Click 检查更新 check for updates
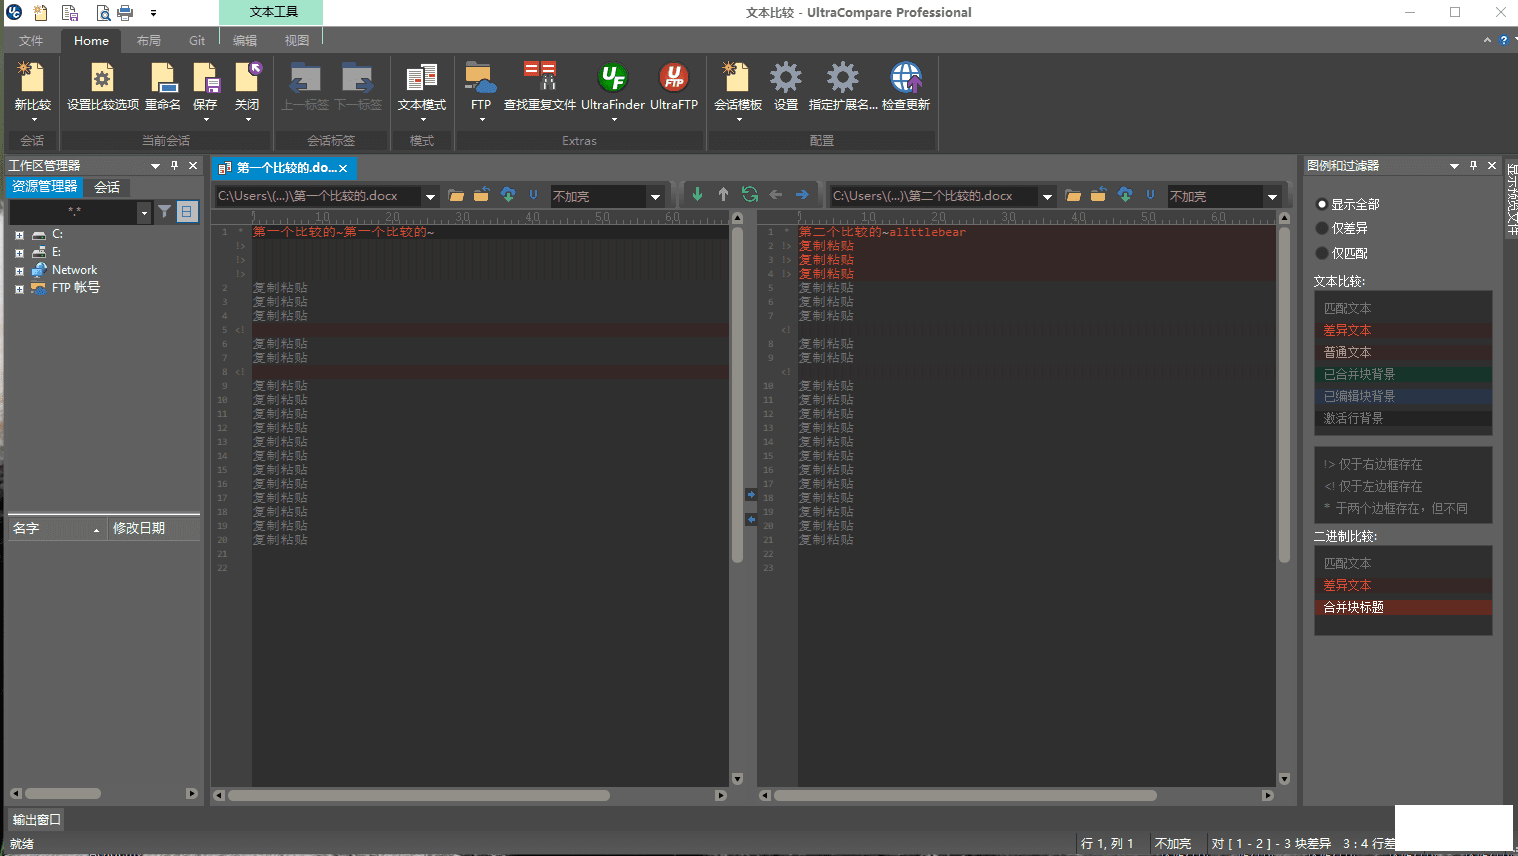 pos(906,78)
